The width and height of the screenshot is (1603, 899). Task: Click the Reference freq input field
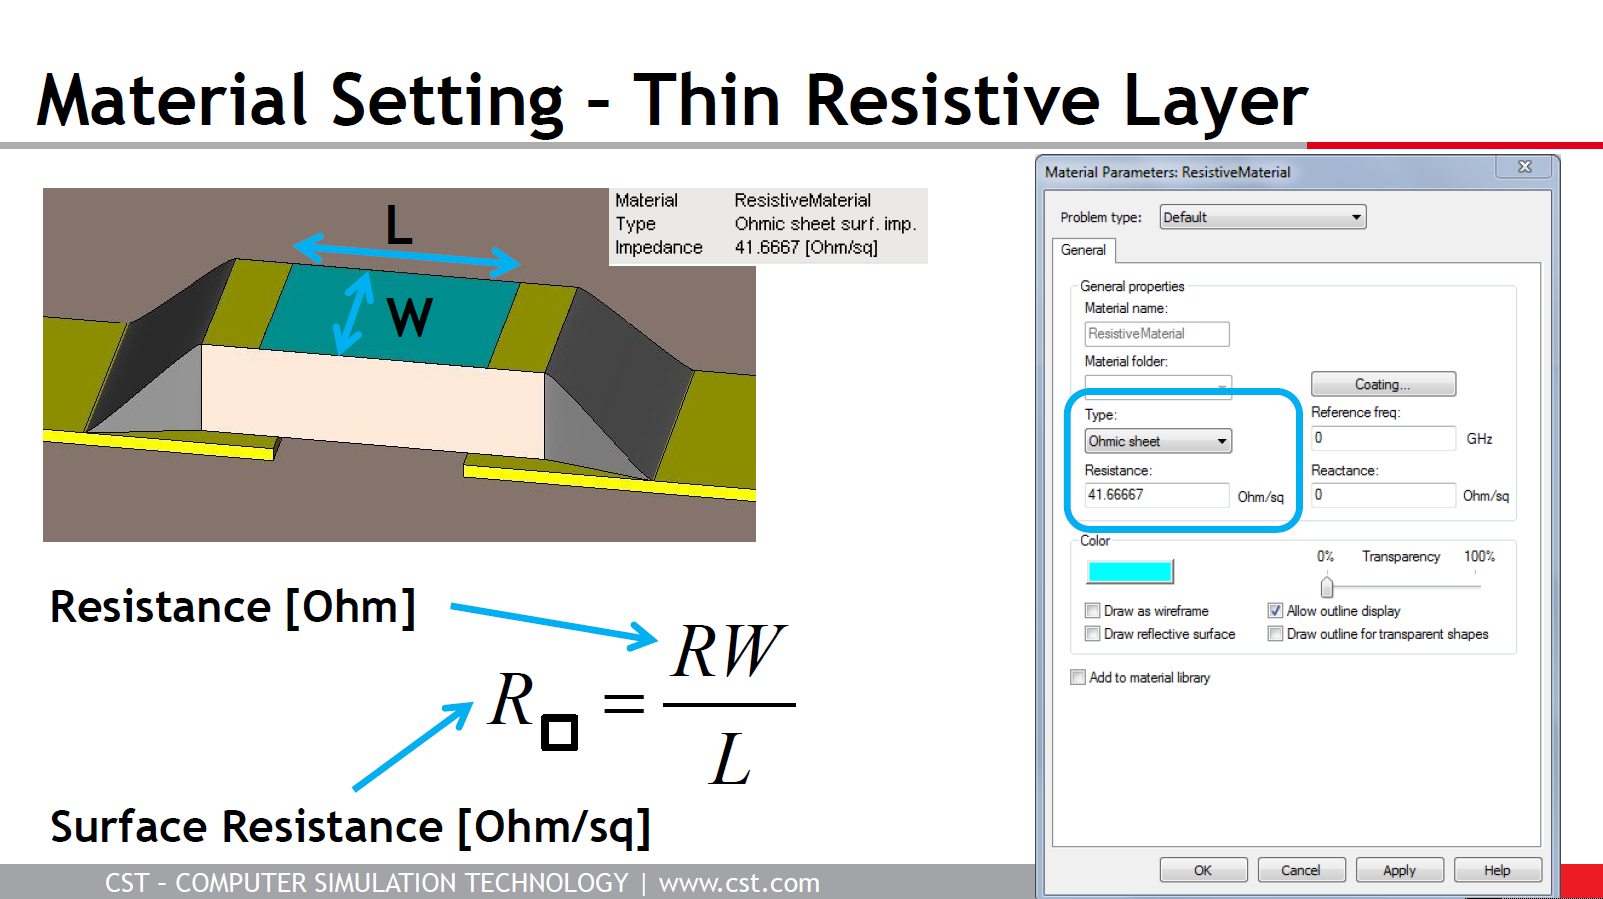[1383, 438]
